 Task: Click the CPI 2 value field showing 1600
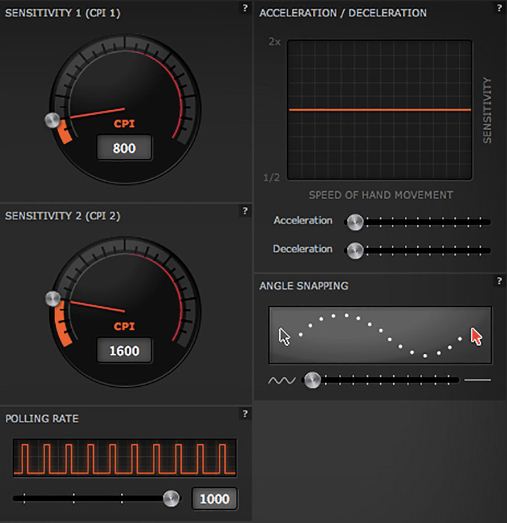tap(124, 351)
